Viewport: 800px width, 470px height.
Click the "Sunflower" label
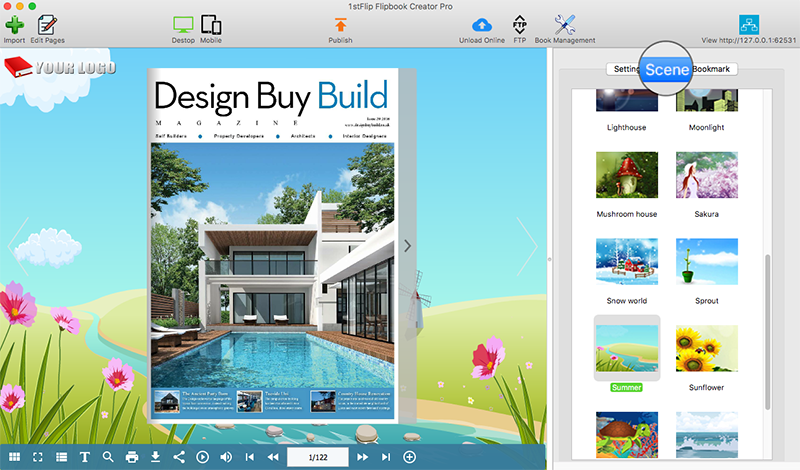pyautogui.click(x=707, y=388)
